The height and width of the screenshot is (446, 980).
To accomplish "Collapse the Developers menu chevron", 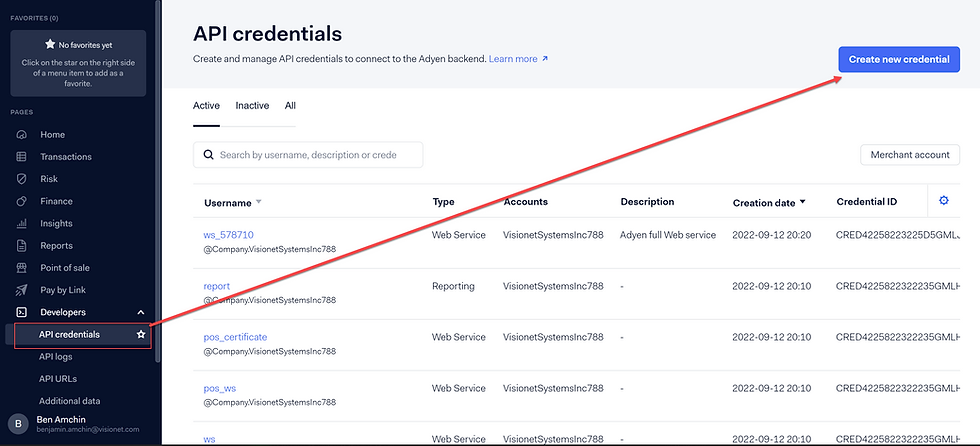I will [x=141, y=312].
